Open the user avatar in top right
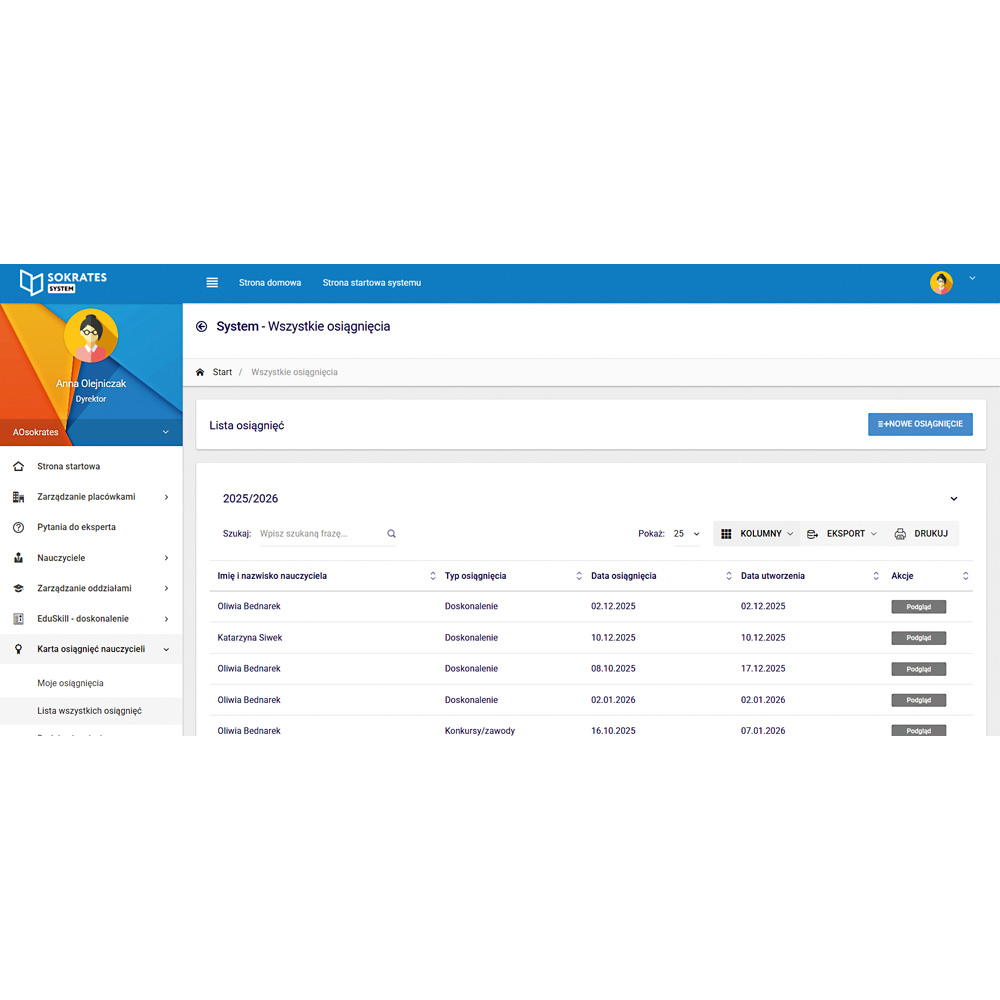 (941, 283)
